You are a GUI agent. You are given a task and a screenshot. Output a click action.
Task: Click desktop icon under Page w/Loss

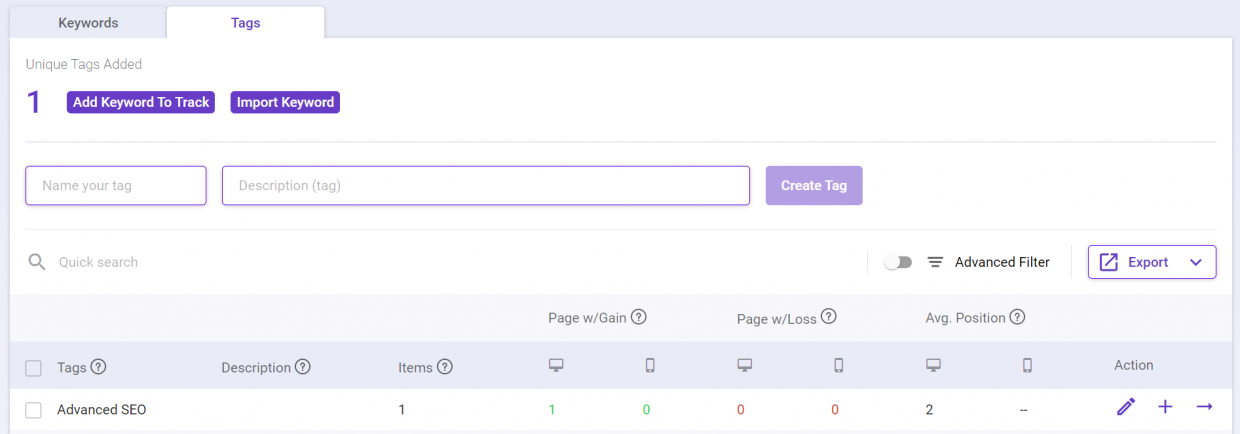[745, 366]
